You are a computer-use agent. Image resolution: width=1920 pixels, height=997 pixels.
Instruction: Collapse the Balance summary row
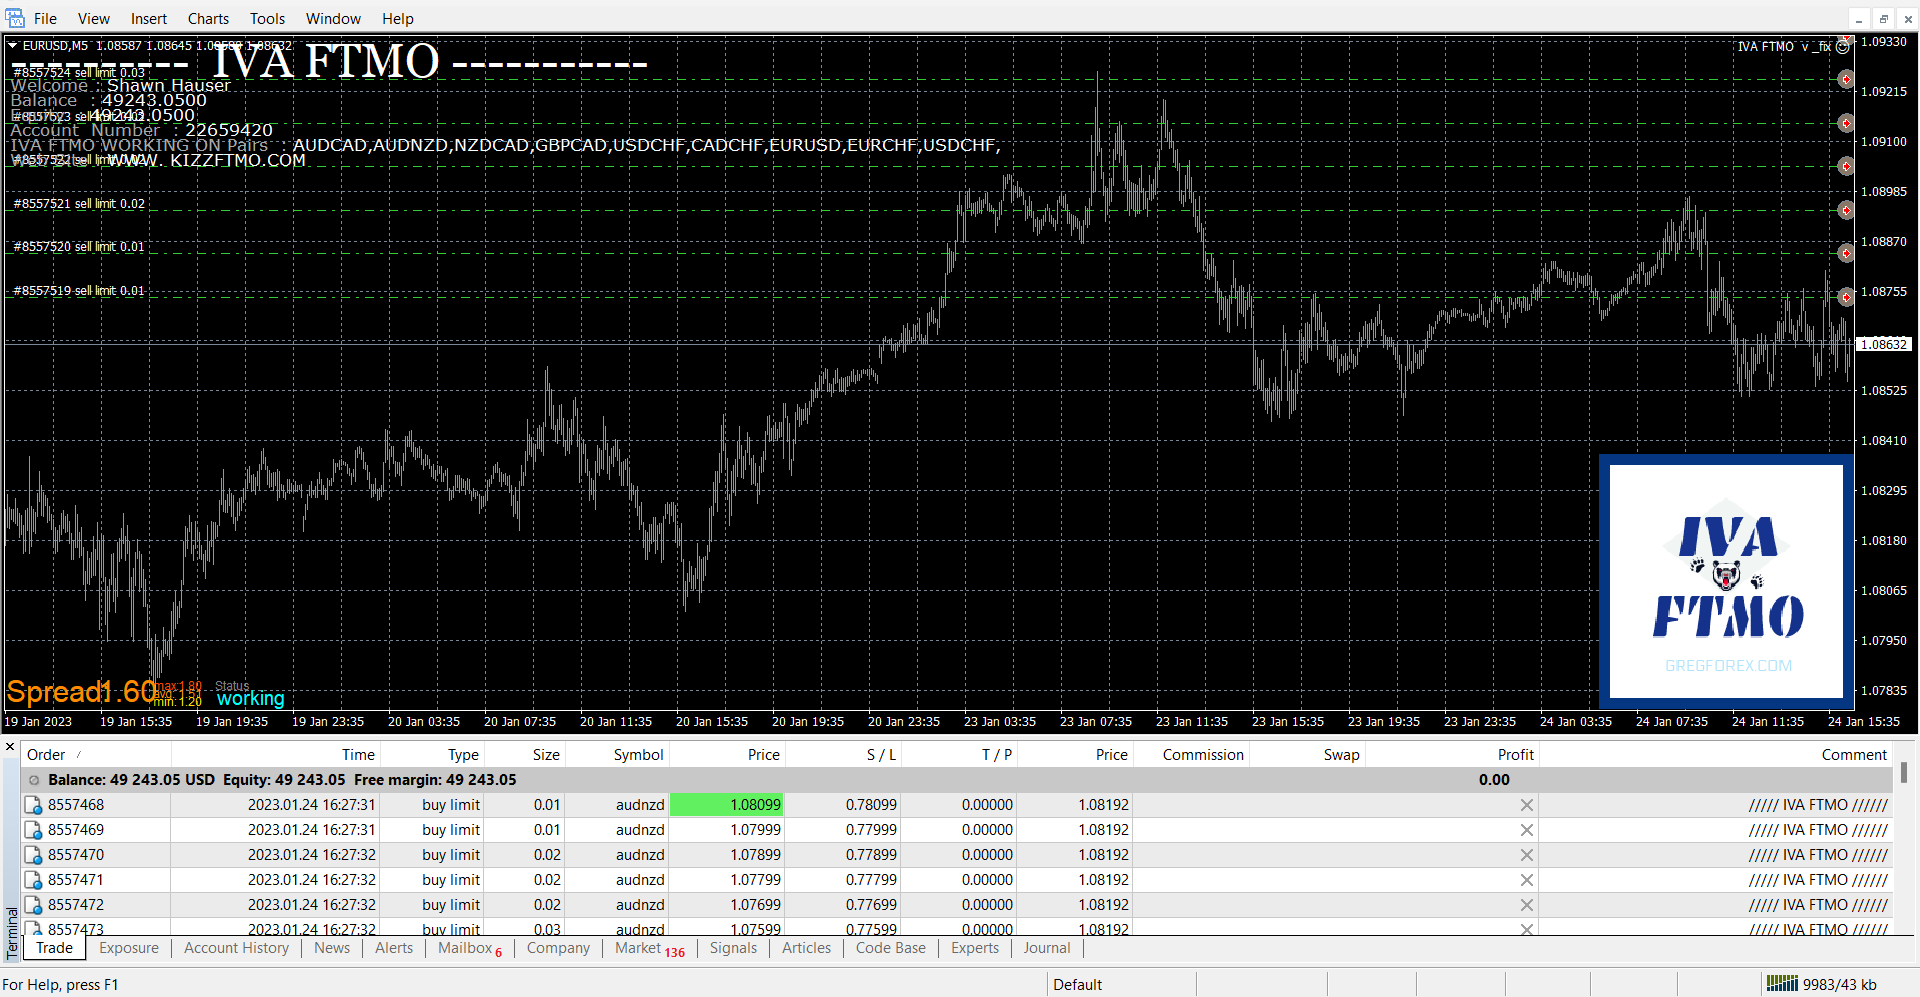[34, 780]
